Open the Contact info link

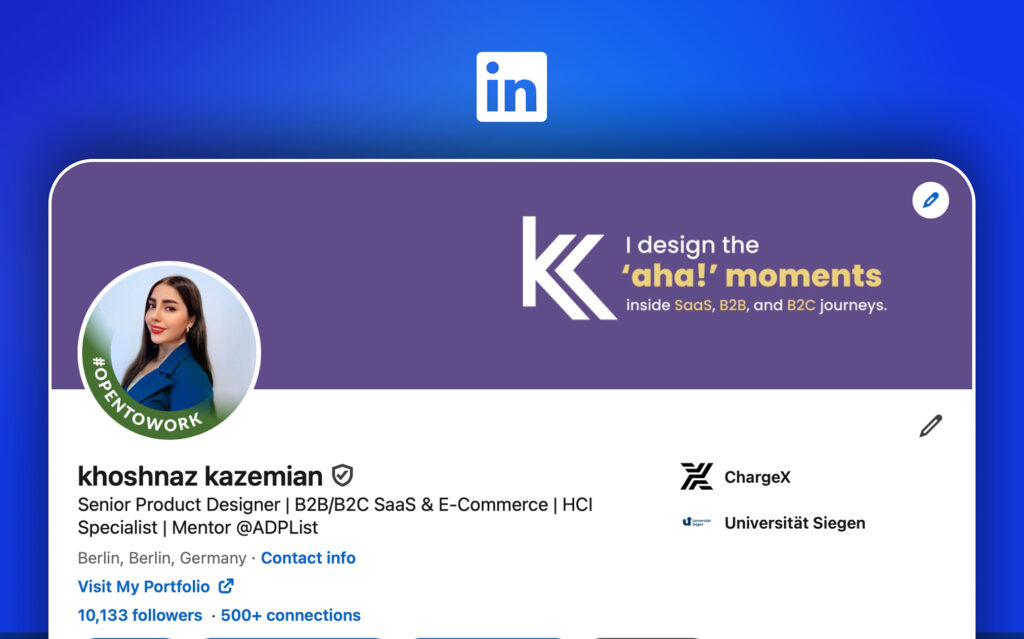point(308,558)
